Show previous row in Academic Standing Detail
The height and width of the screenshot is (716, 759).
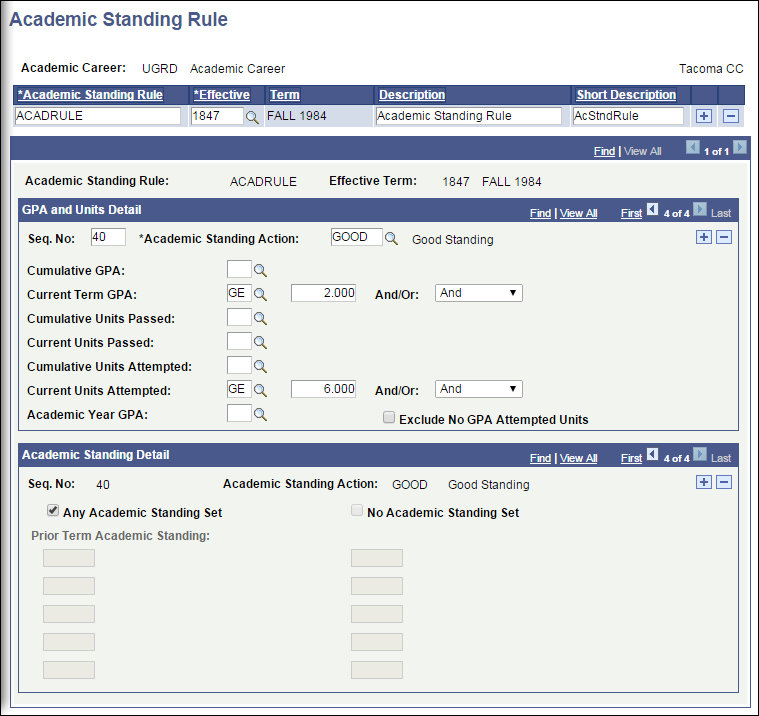[653, 454]
